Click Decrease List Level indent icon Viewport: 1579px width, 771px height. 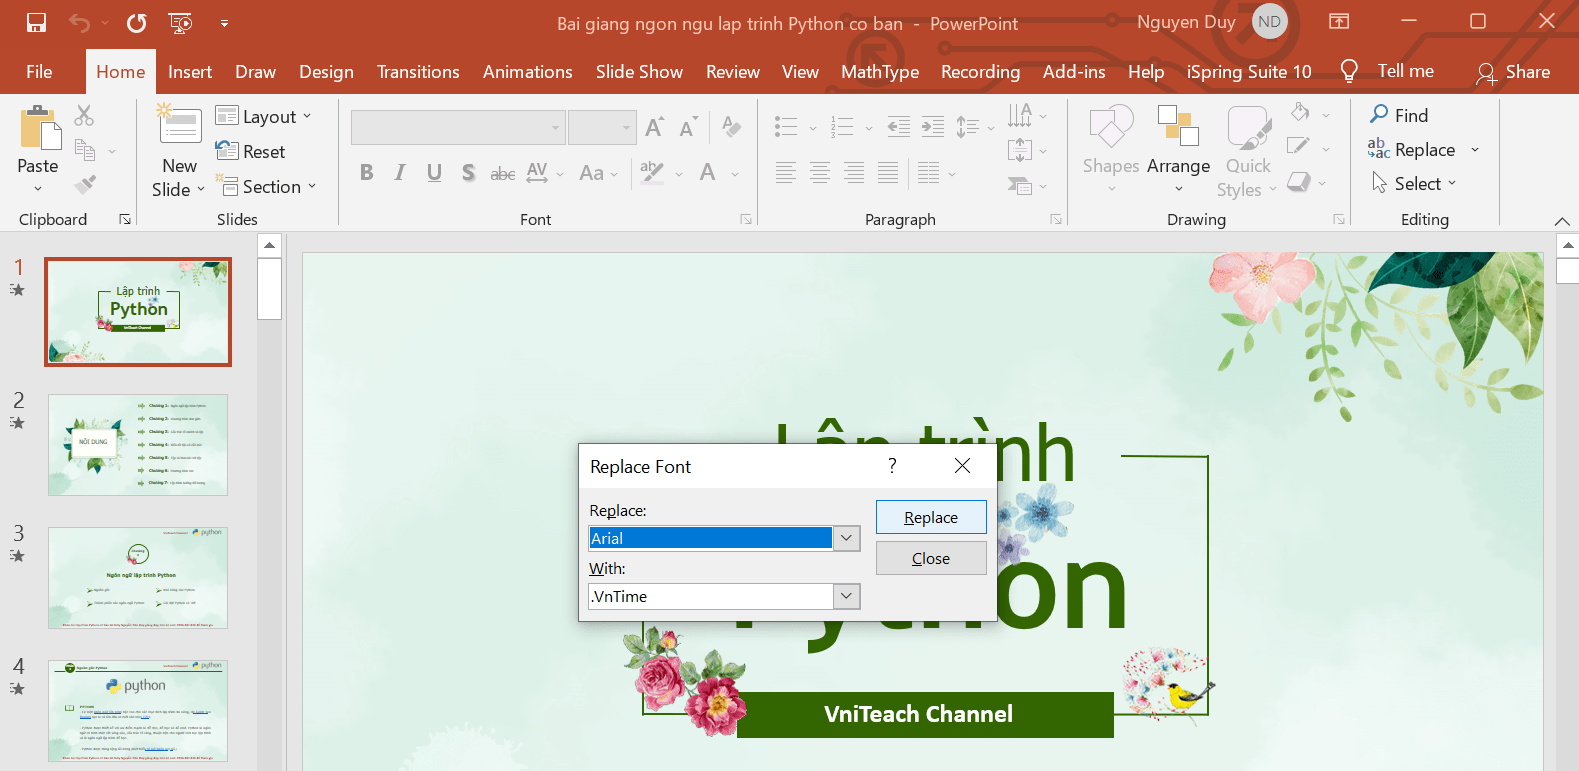[899, 126]
